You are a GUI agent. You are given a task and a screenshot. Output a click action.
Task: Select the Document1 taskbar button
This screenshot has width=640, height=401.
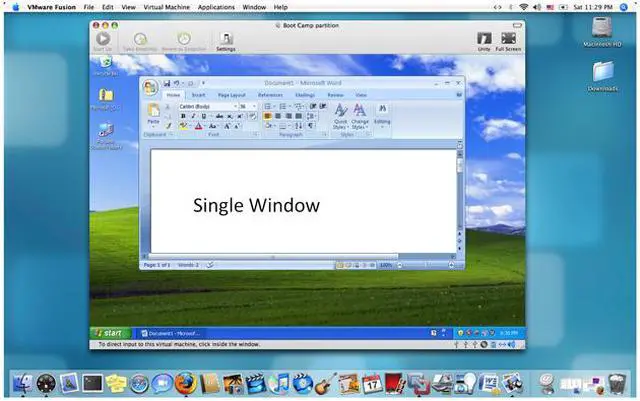tap(171, 334)
